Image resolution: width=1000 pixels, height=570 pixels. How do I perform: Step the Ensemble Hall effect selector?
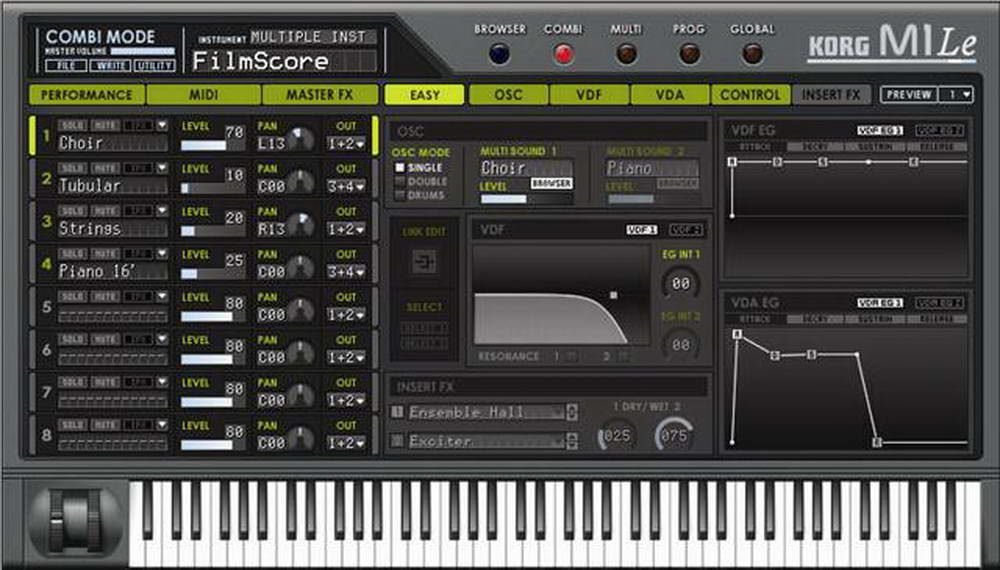tap(571, 413)
